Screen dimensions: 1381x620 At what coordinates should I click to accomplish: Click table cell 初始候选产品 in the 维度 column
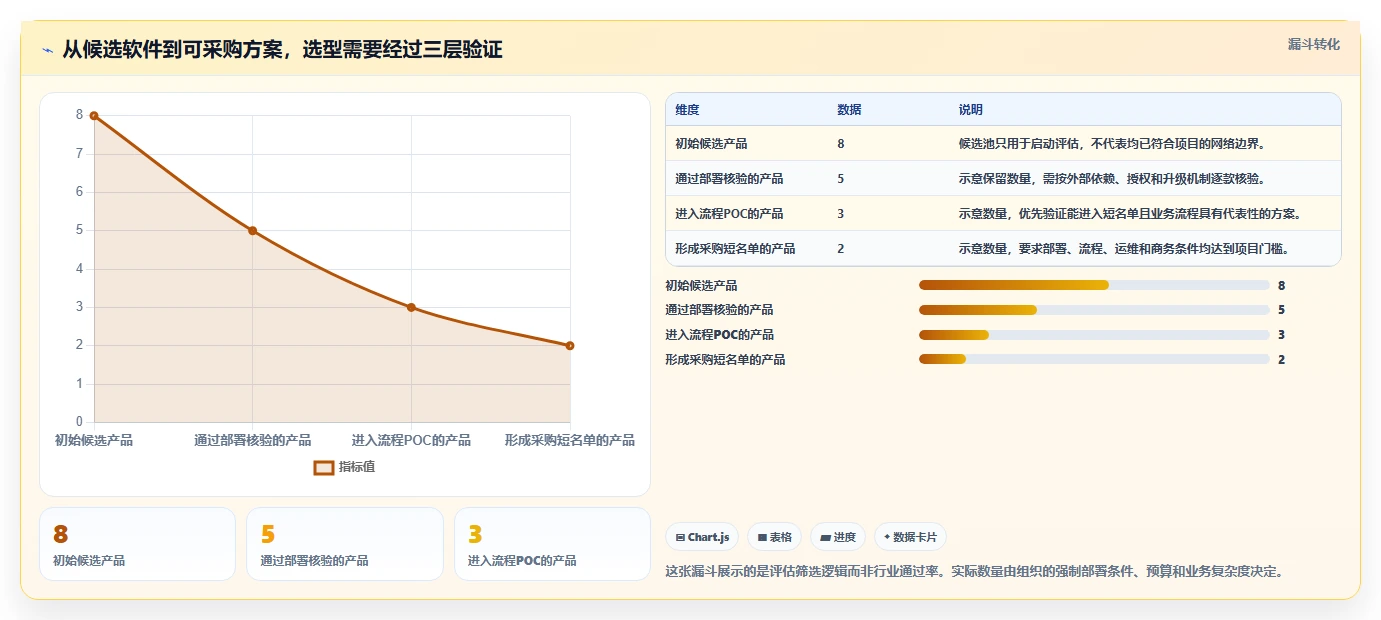point(711,144)
